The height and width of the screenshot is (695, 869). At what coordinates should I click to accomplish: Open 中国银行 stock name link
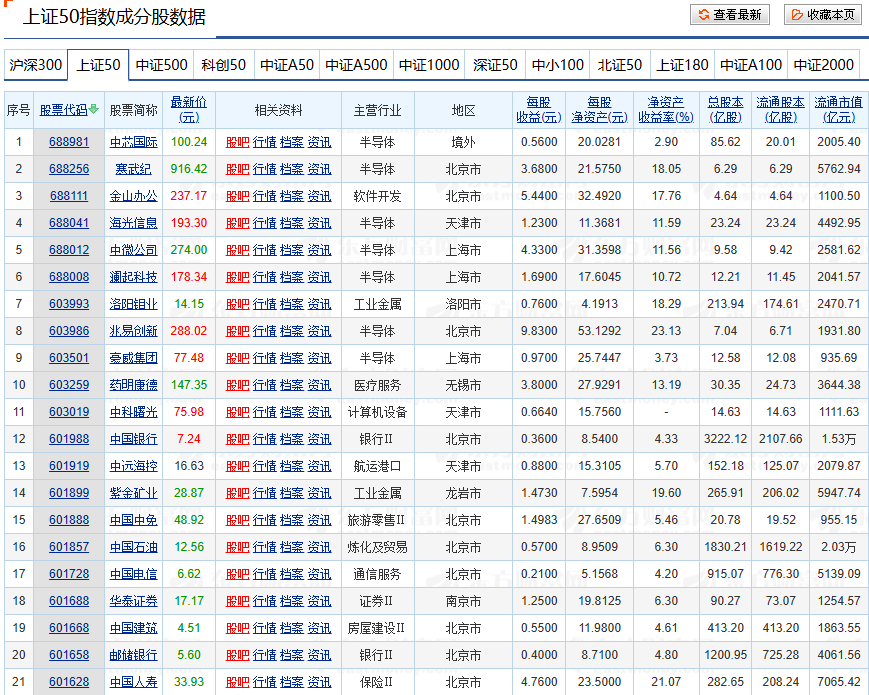(134, 439)
